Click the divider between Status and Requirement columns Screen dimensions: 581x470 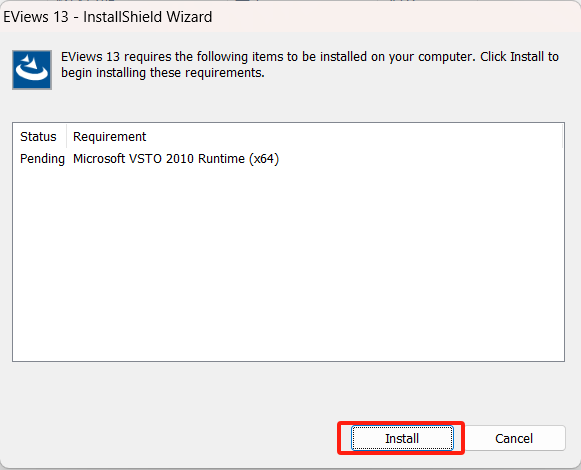tap(67, 136)
